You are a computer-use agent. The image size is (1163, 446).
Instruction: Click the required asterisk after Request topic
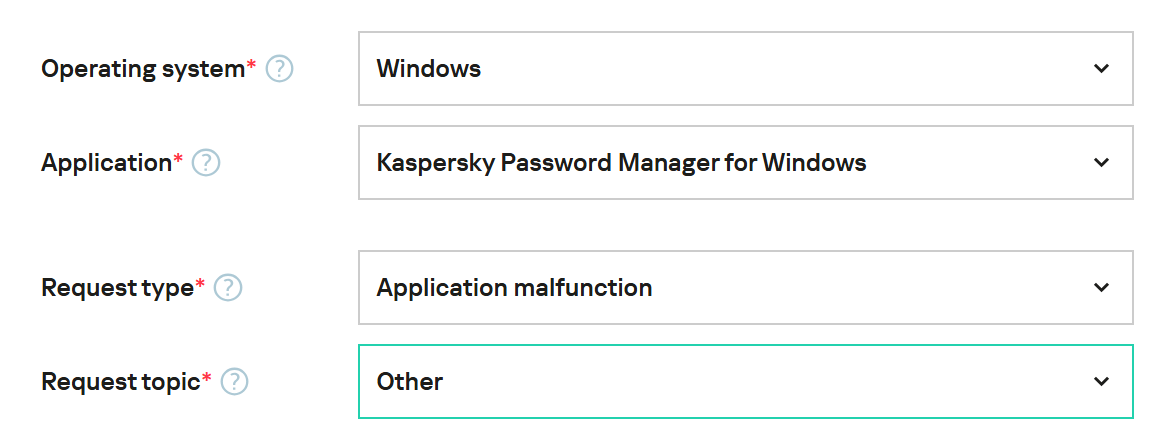(207, 379)
